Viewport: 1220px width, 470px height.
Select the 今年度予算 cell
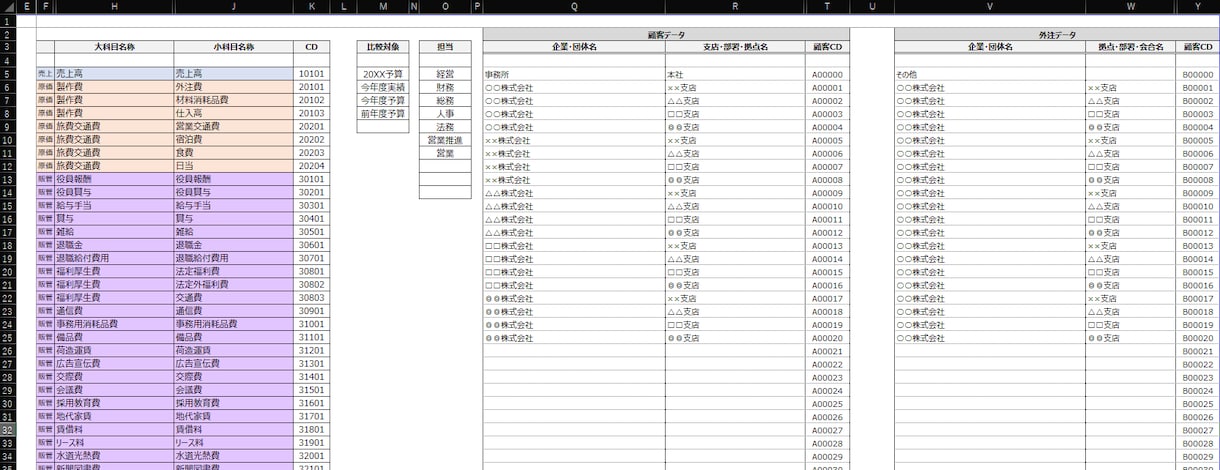383,100
